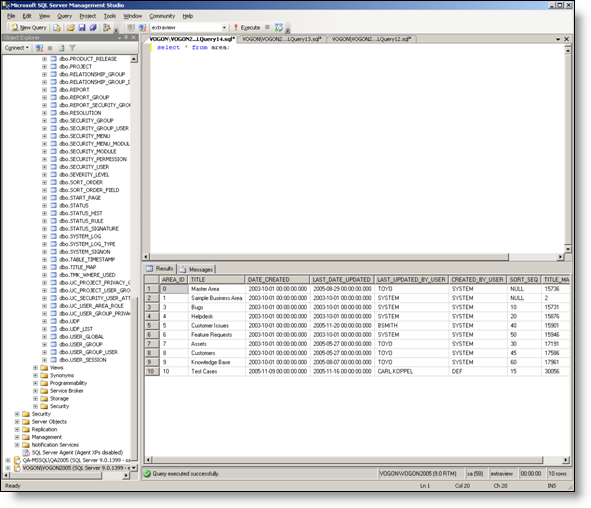Click the Object Explorer filter funnel icon
Screen dimensions: 591x508
(72, 48)
